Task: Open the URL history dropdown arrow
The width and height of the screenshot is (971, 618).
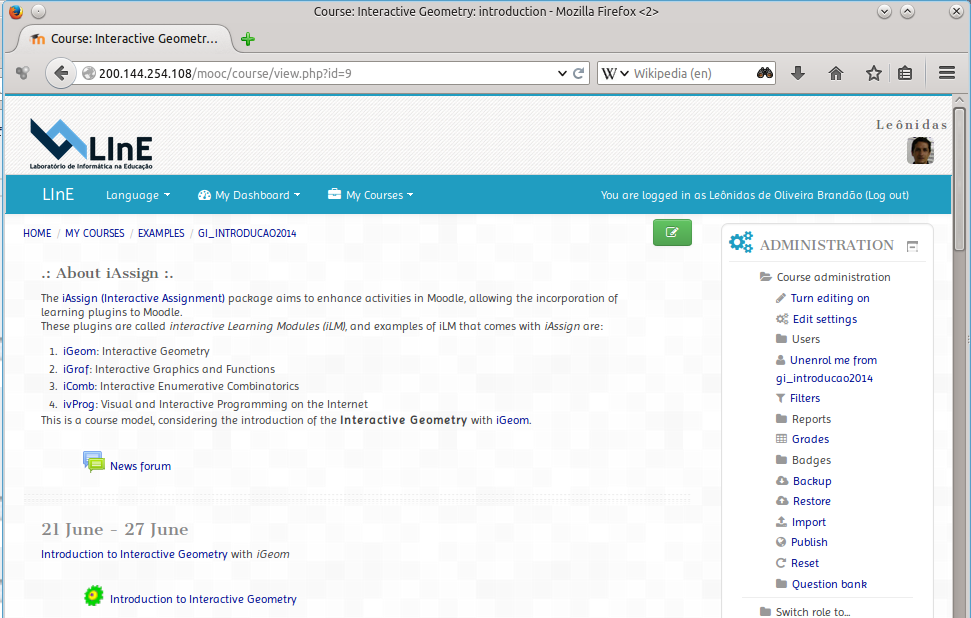Action: [562, 73]
